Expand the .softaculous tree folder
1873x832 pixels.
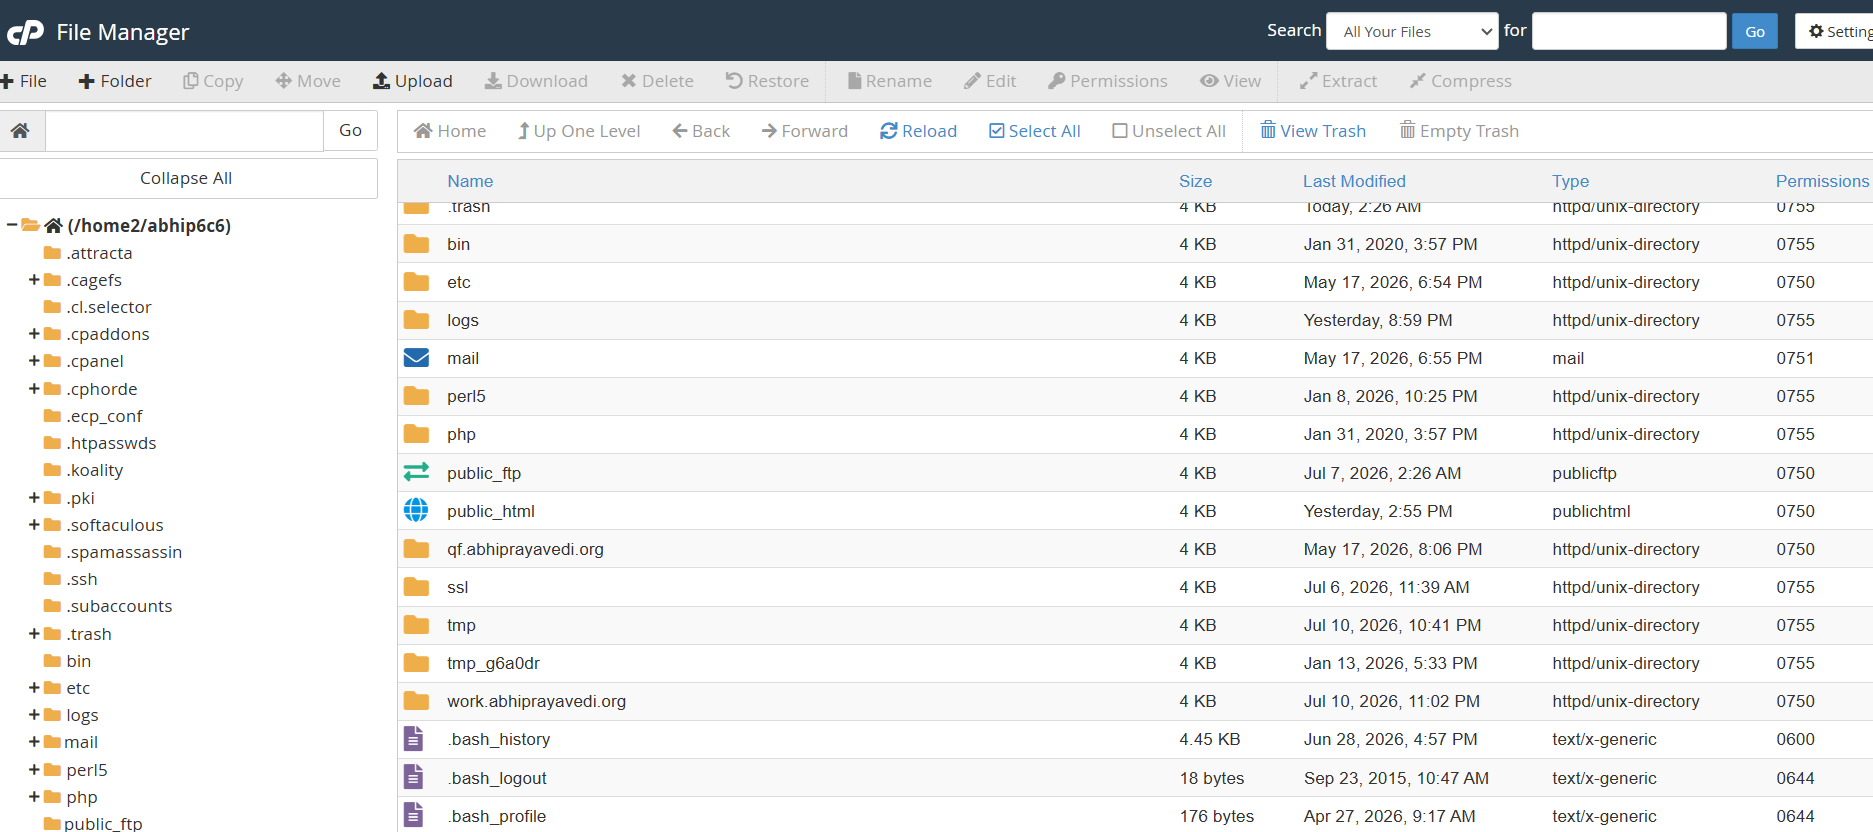pos(35,525)
